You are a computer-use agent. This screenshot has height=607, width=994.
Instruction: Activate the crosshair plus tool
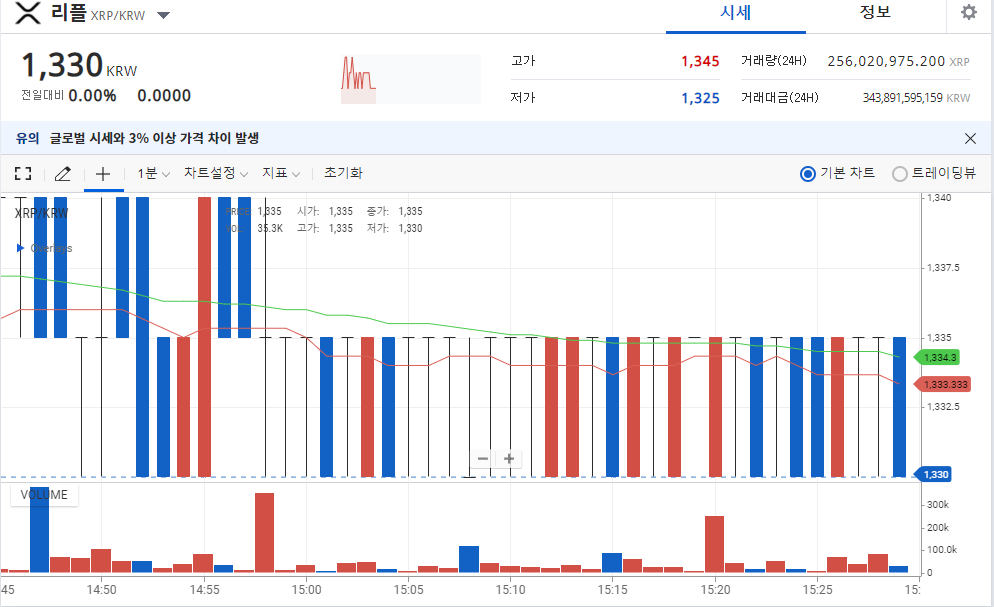click(103, 174)
